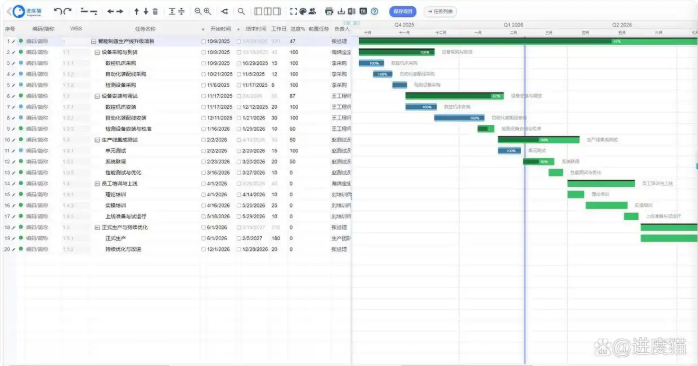Click the undo arrow in the toolbar
Viewport: 698px width, 366px height.
pos(58,11)
